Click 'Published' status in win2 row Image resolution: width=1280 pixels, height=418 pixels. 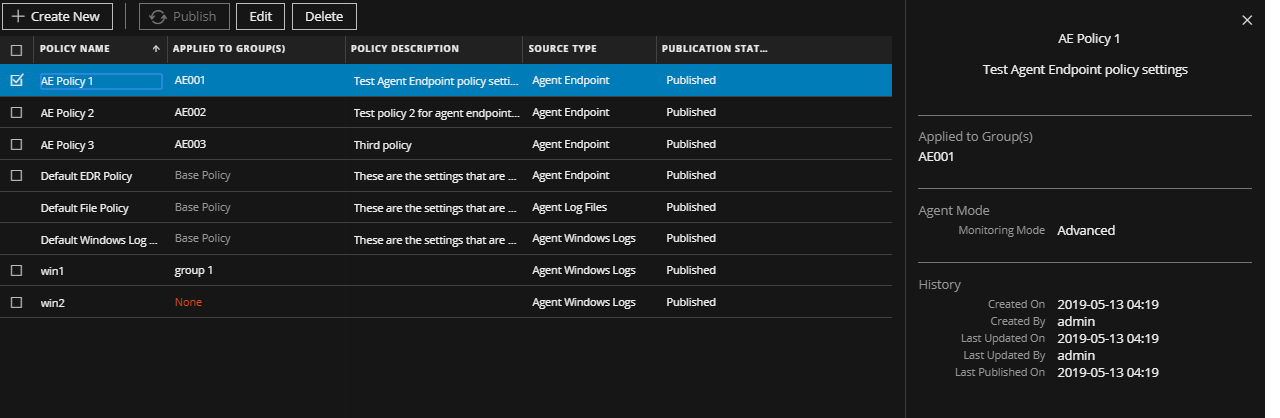click(x=691, y=302)
